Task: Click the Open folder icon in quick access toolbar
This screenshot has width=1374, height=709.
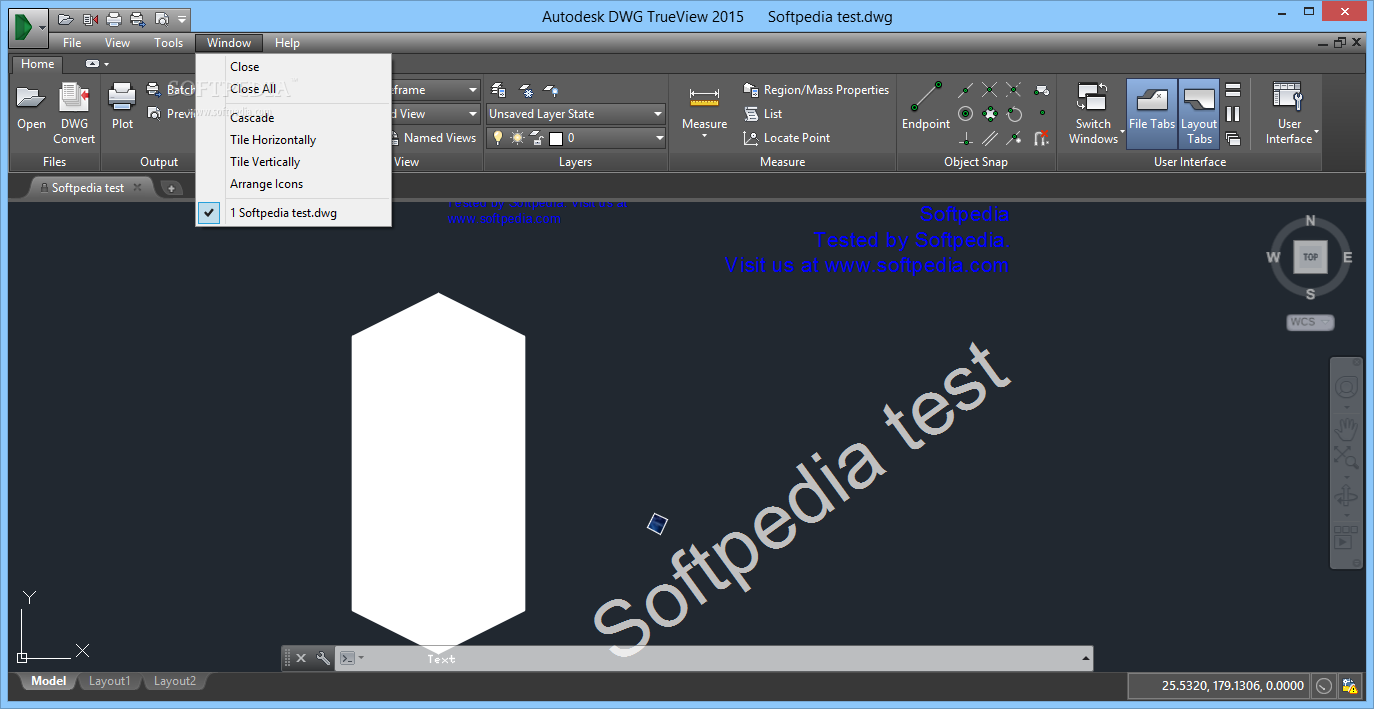Action: tap(66, 18)
